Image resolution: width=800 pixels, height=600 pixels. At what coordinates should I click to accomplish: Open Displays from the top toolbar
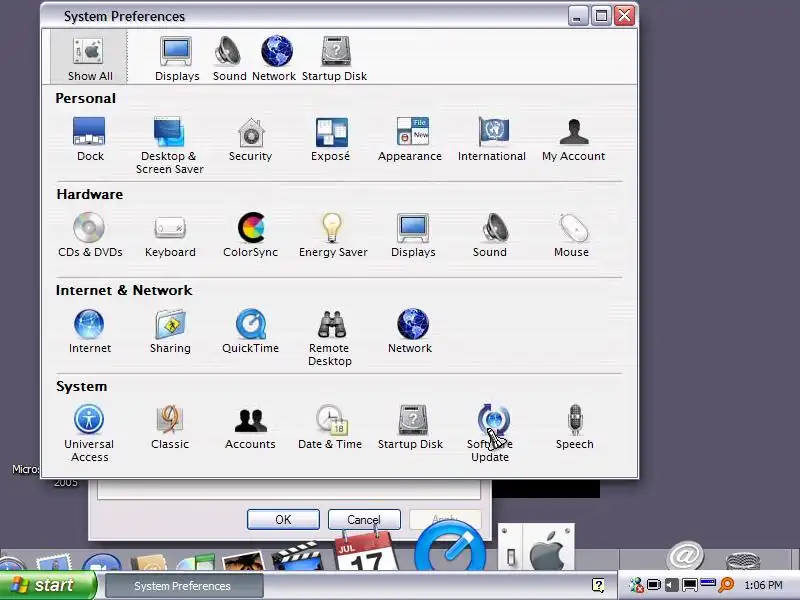pyautogui.click(x=177, y=59)
